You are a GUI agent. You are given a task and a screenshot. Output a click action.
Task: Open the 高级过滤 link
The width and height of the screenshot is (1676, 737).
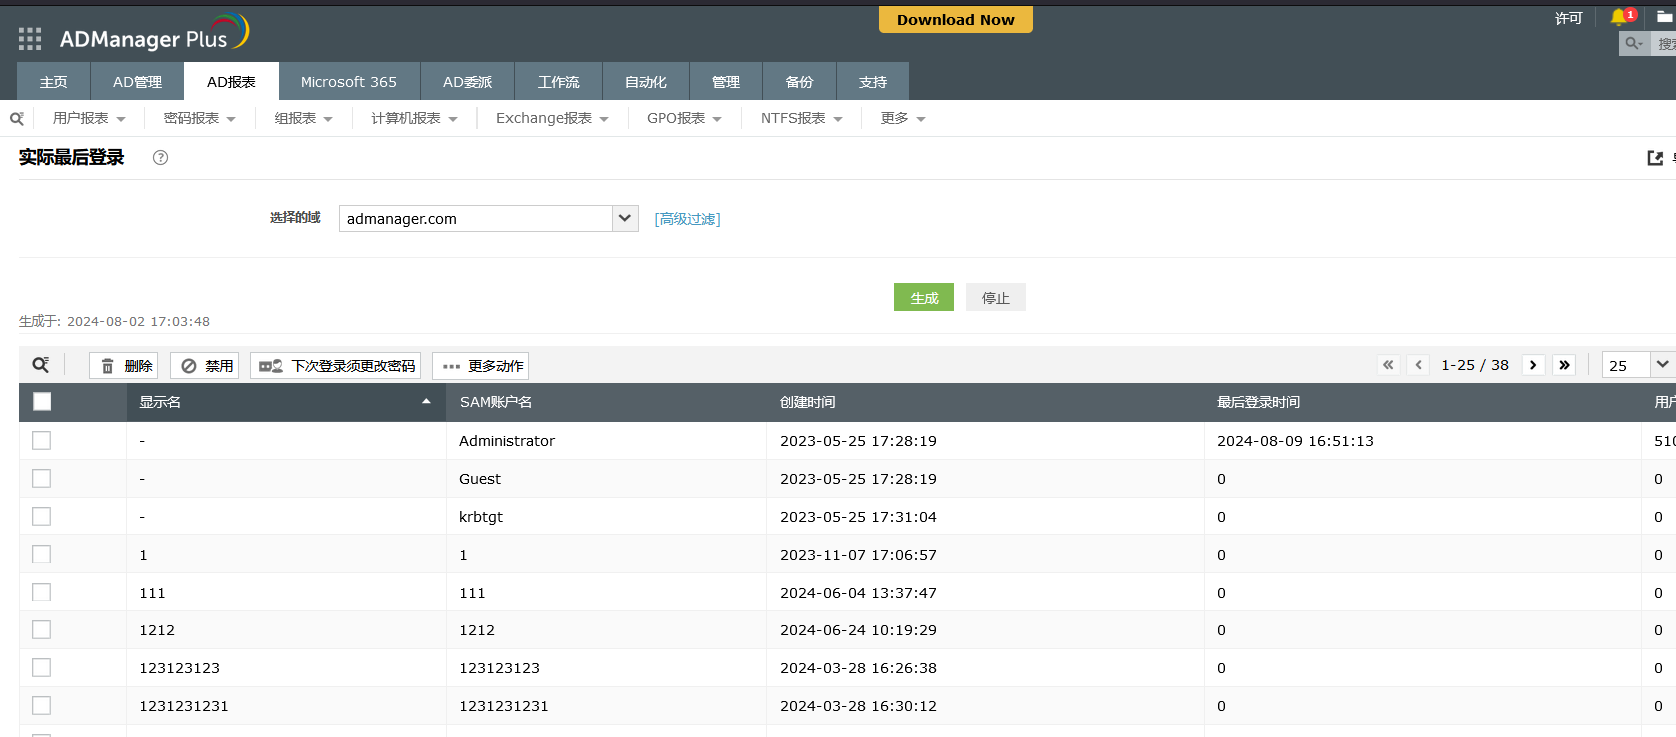coord(687,219)
